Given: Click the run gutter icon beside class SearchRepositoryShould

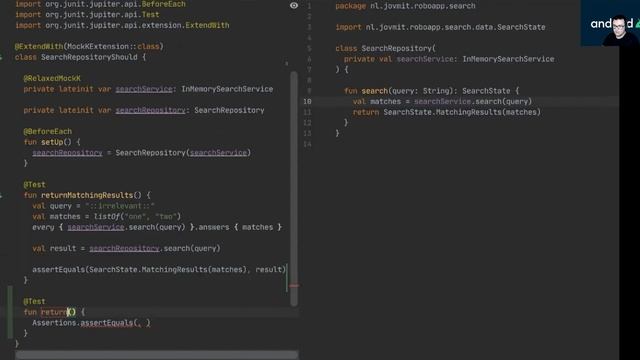Looking at the screenshot, I should tap(1, 57).
